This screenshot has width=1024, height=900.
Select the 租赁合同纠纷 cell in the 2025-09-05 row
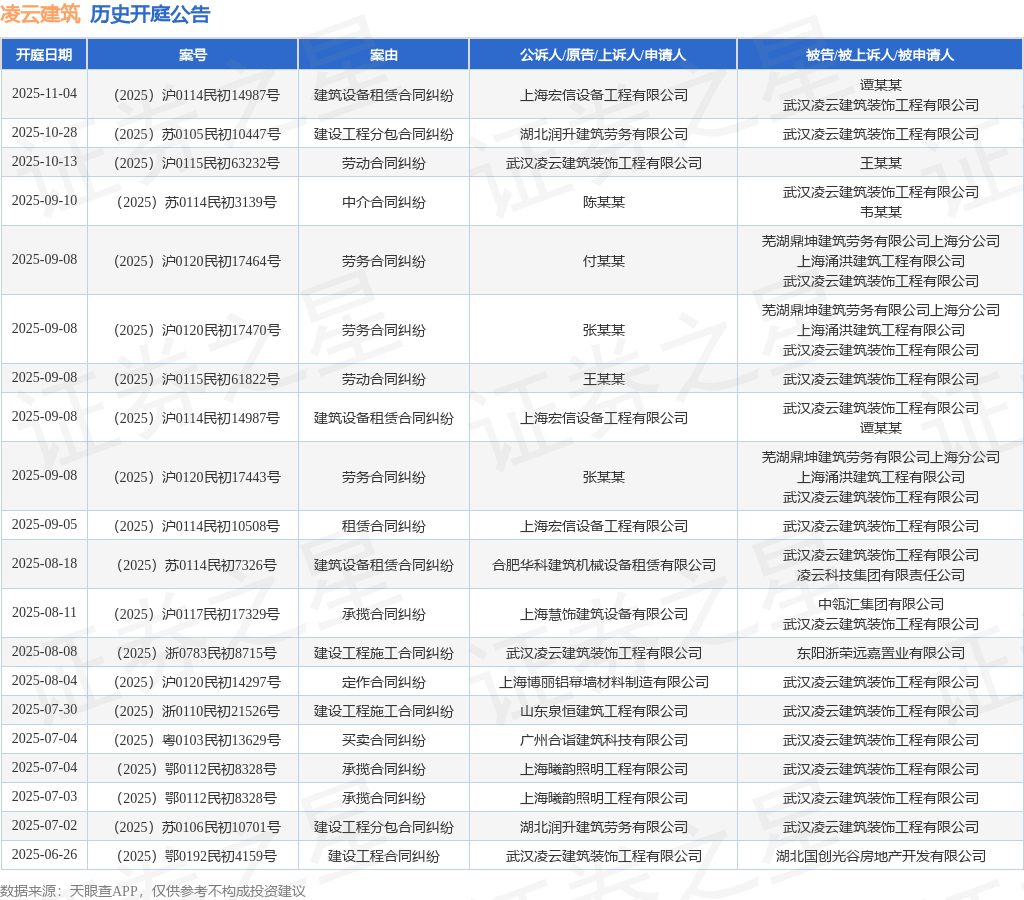[383, 526]
